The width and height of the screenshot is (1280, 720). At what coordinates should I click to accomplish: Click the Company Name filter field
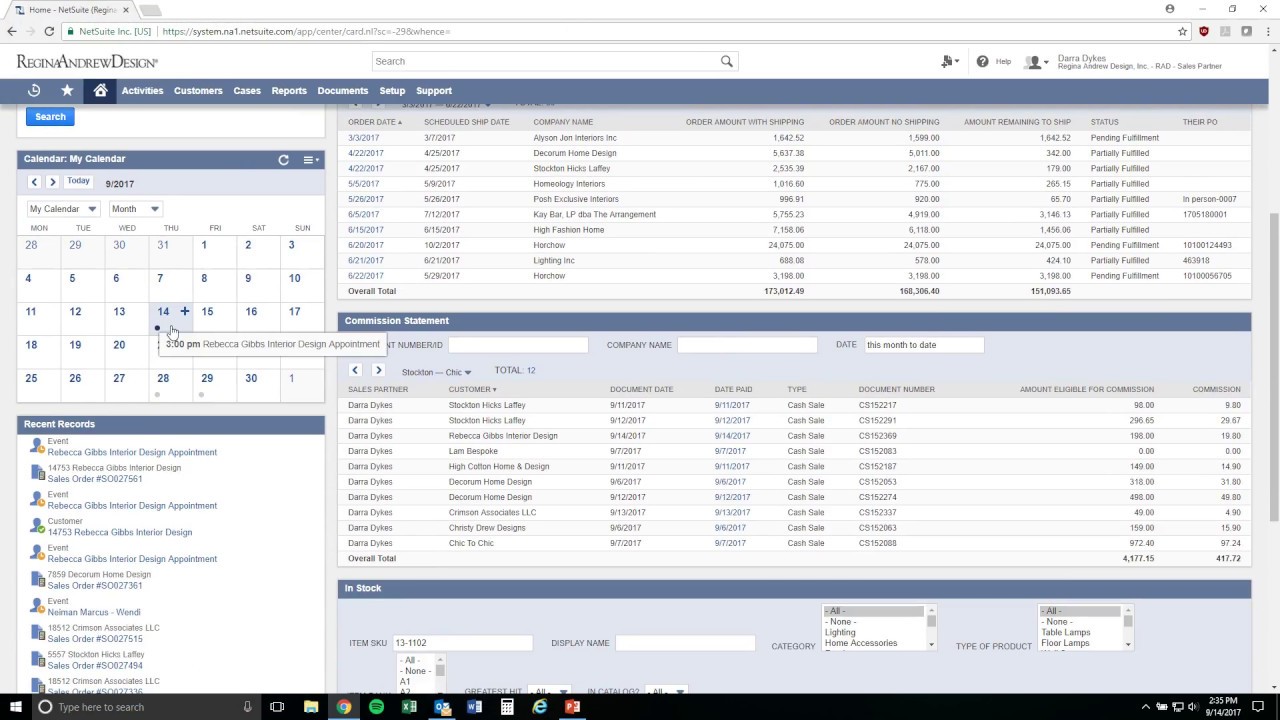747,345
